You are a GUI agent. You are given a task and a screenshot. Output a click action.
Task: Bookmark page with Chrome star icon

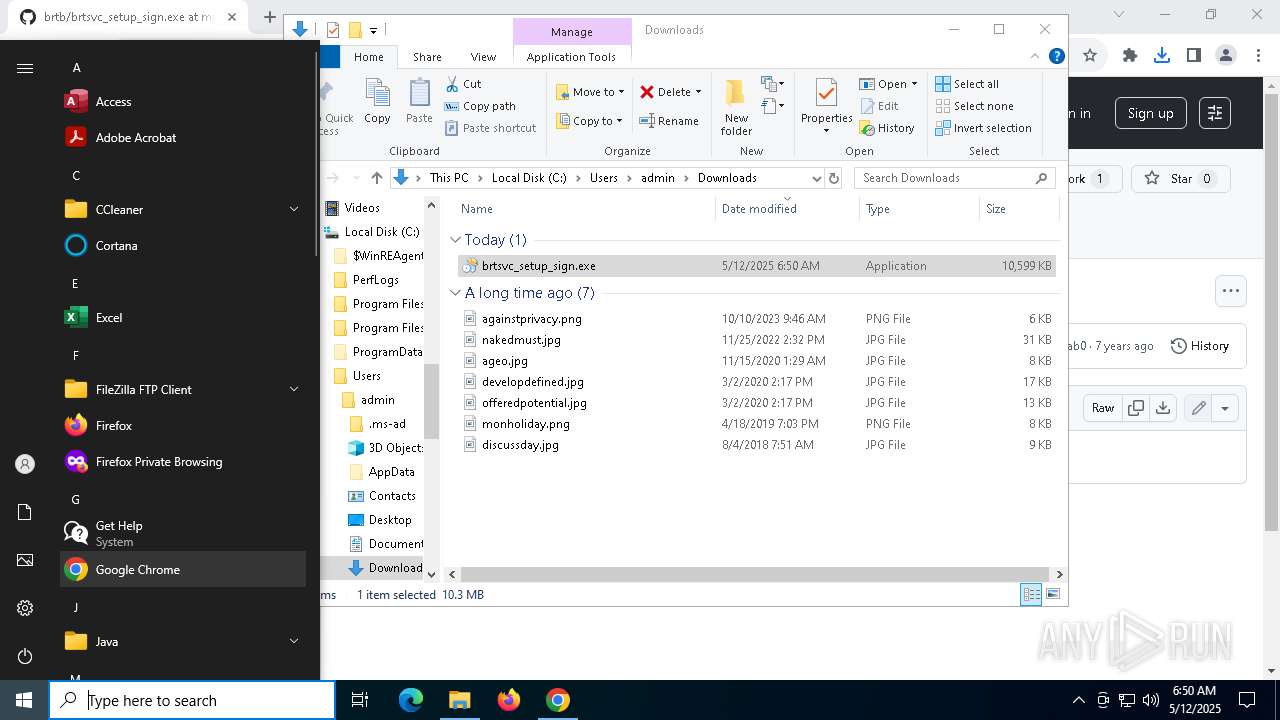pos(1090,56)
